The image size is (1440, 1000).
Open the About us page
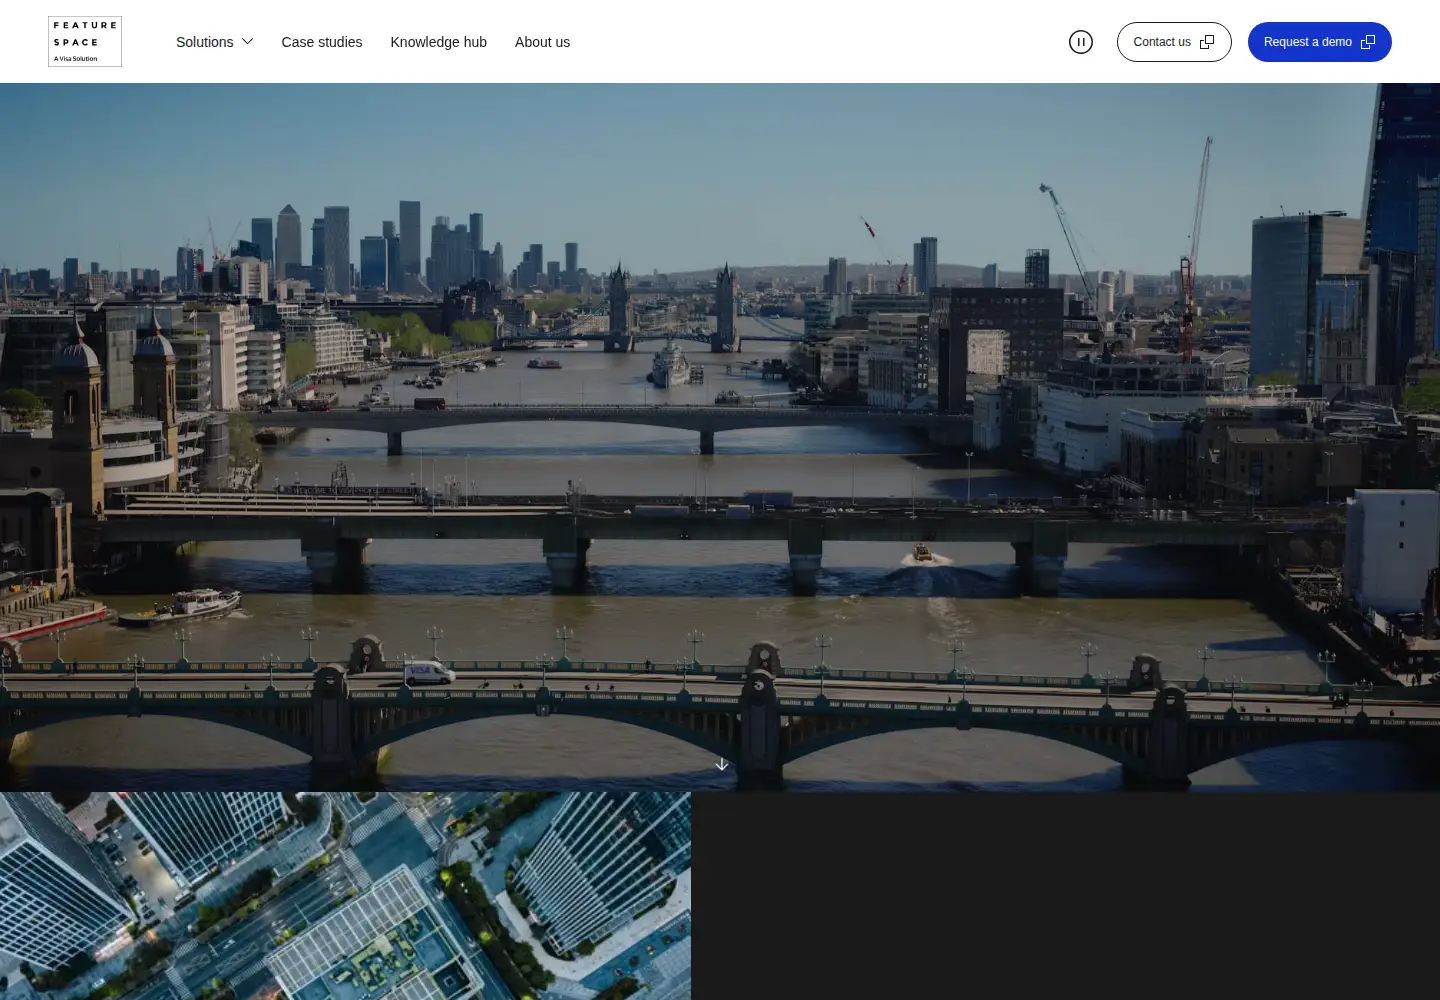point(542,42)
